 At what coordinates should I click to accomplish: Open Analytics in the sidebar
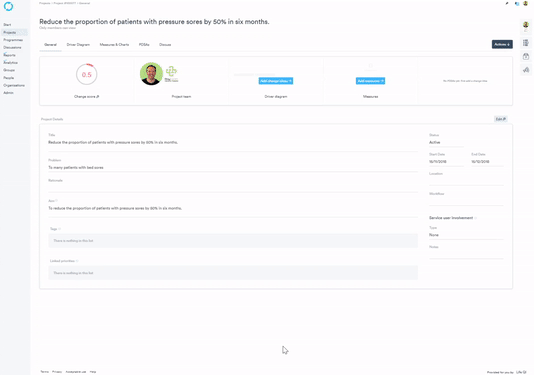[x=10, y=63]
